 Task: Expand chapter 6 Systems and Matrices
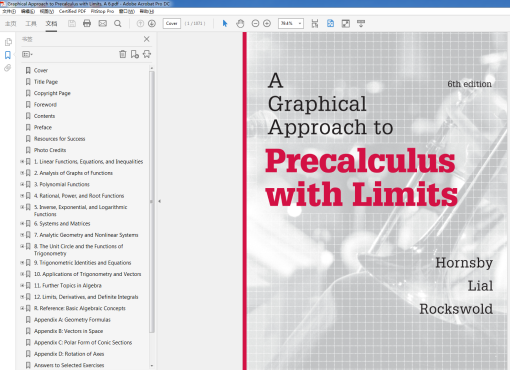(x=22, y=223)
